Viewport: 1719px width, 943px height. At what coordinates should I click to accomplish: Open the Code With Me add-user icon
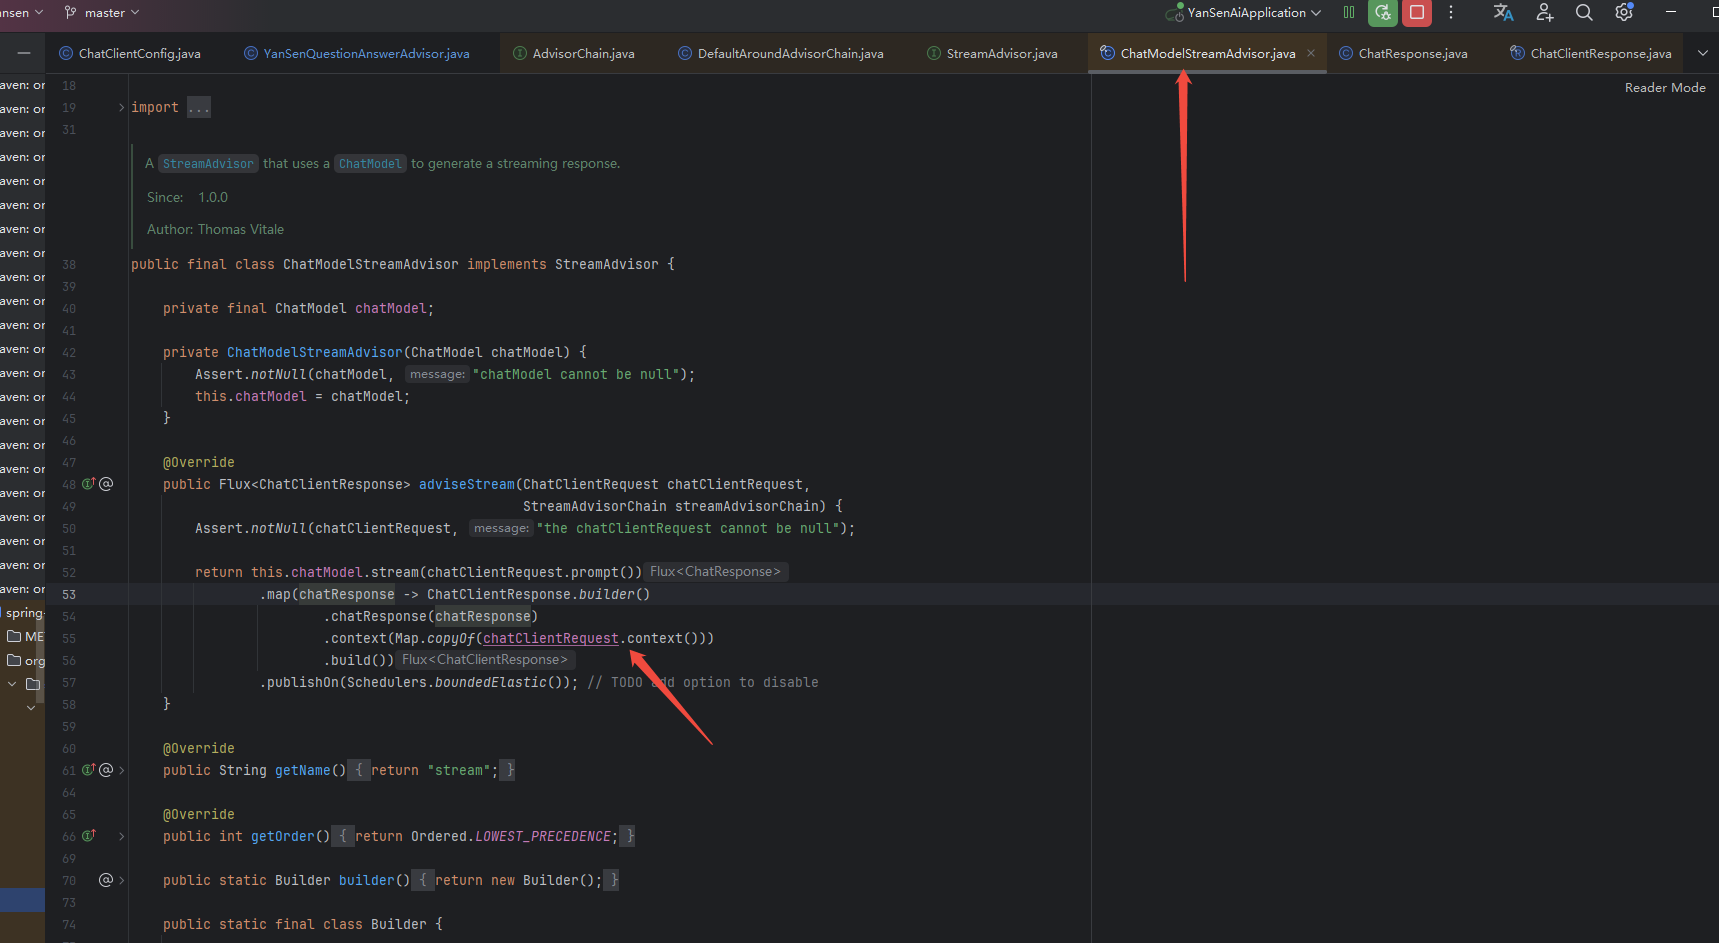pyautogui.click(x=1545, y=13)
